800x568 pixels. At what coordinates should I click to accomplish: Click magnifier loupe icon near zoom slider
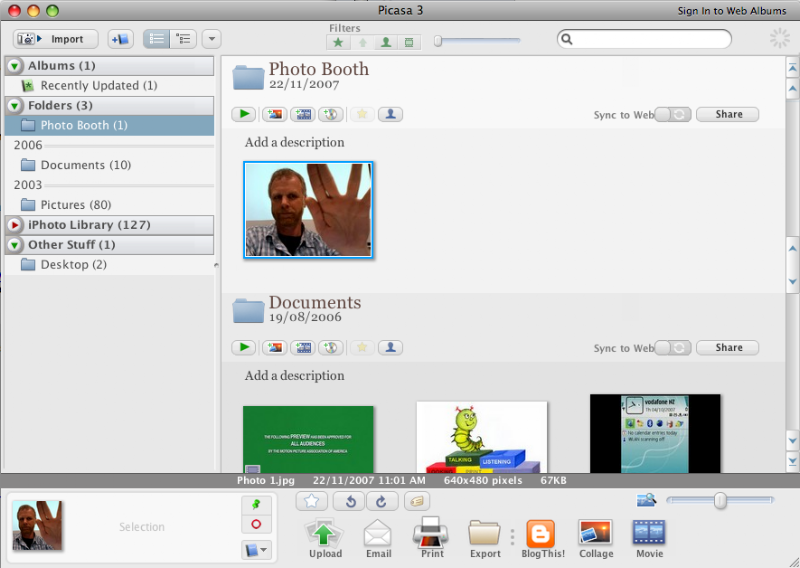[x=646, y=501]
